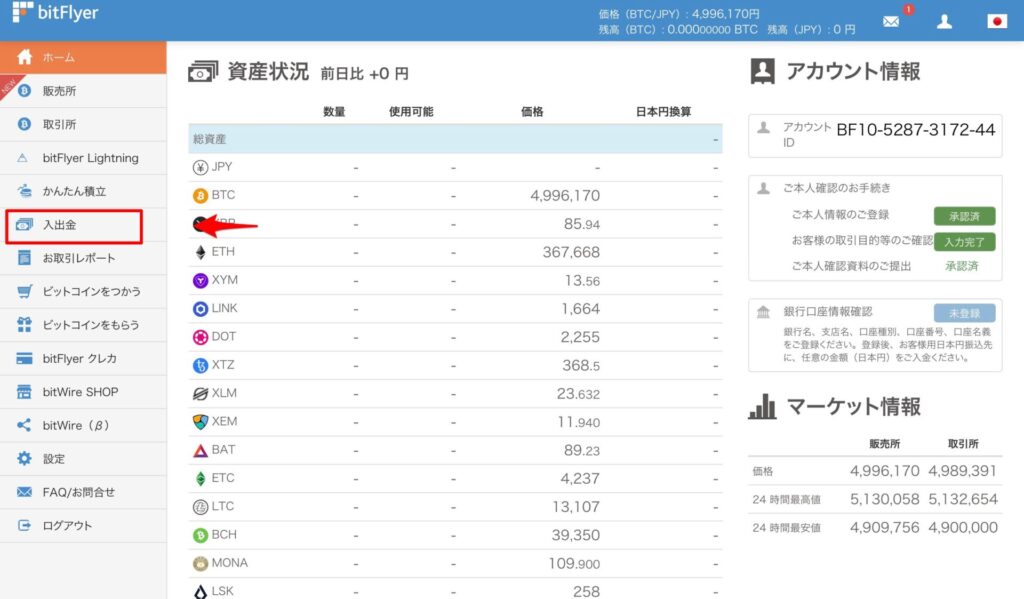Image resolution: width=1024 pixels, height=599 pixels.
Task: Open the 設定 menu label
Action: [x=54, y=459]
